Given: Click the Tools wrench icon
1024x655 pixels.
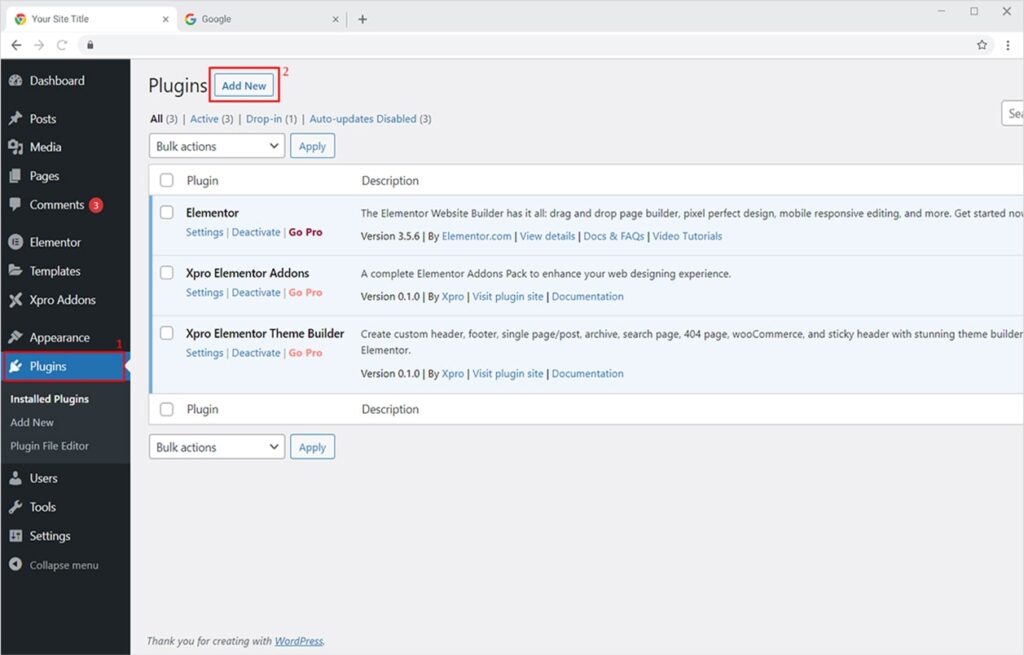Looking at the screenshot, I should (x=15, y=507).
